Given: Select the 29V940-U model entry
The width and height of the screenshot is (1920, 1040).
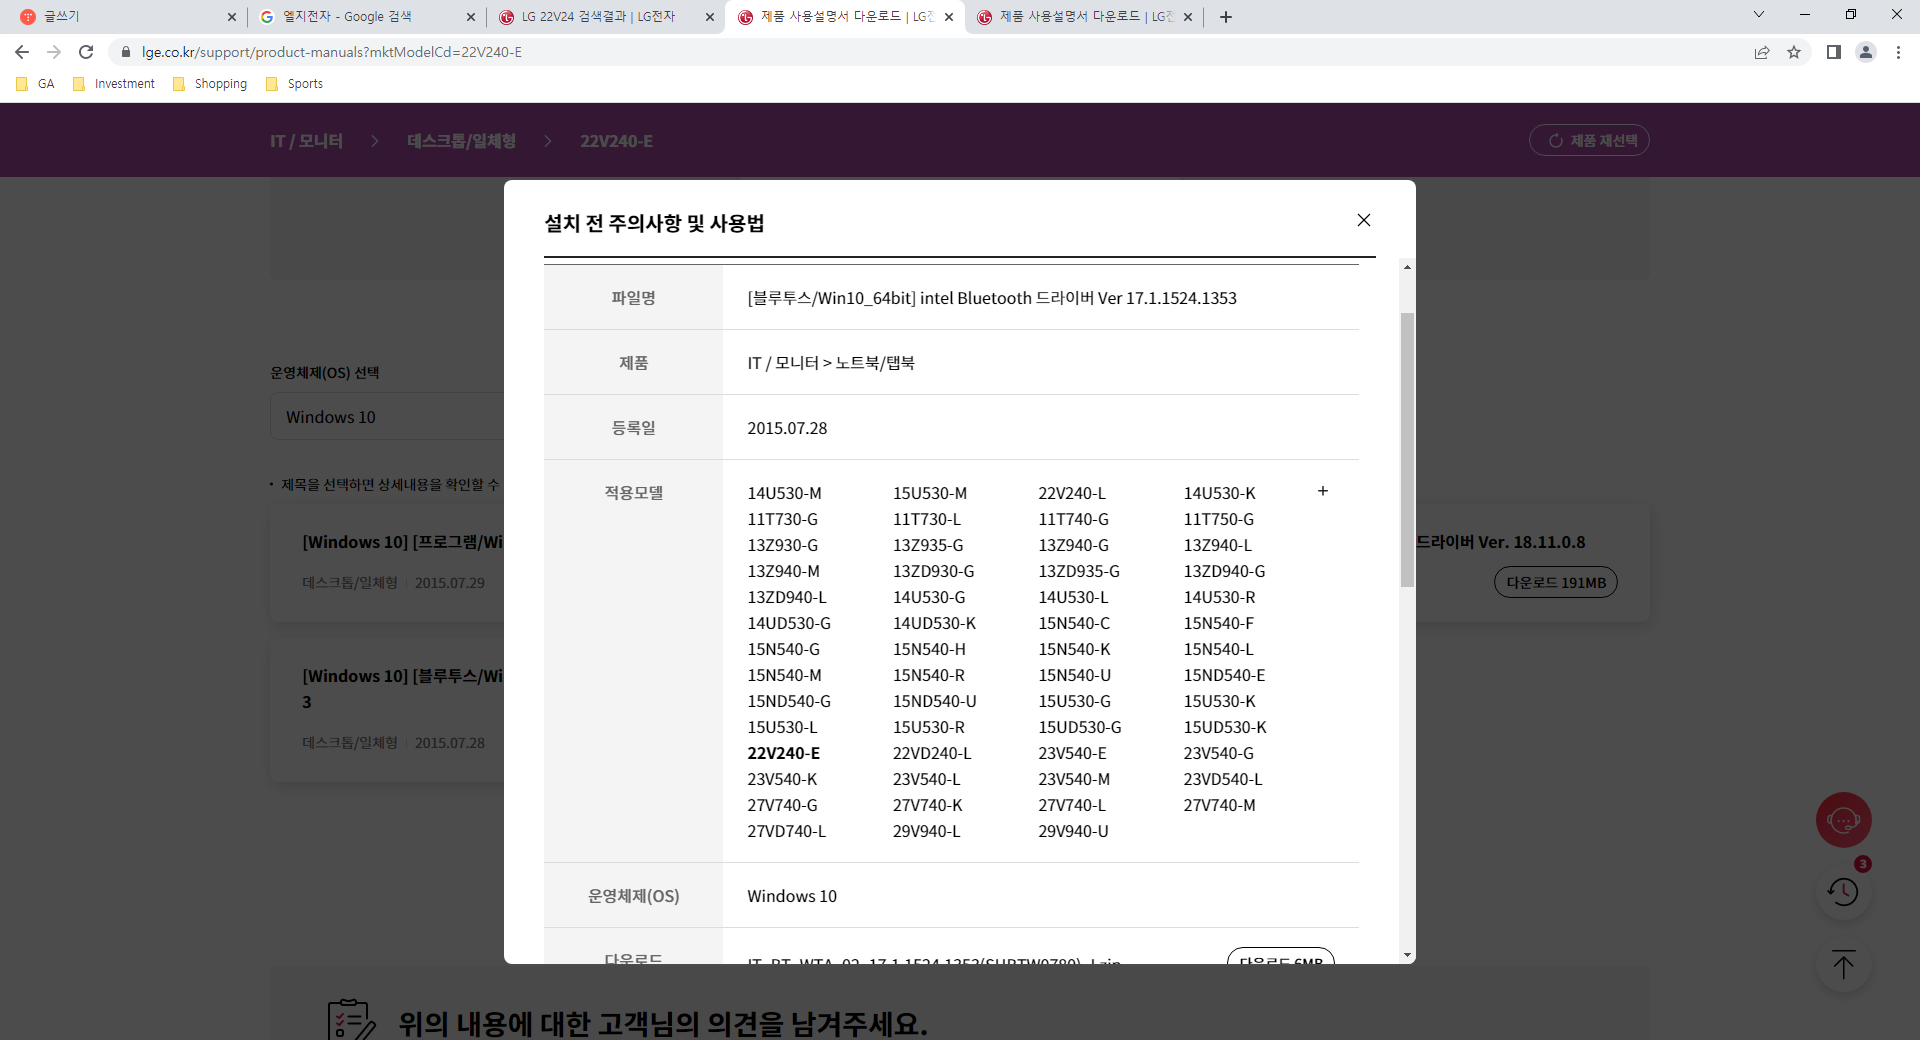Looking at the screenshot, I should [1073, 831].
